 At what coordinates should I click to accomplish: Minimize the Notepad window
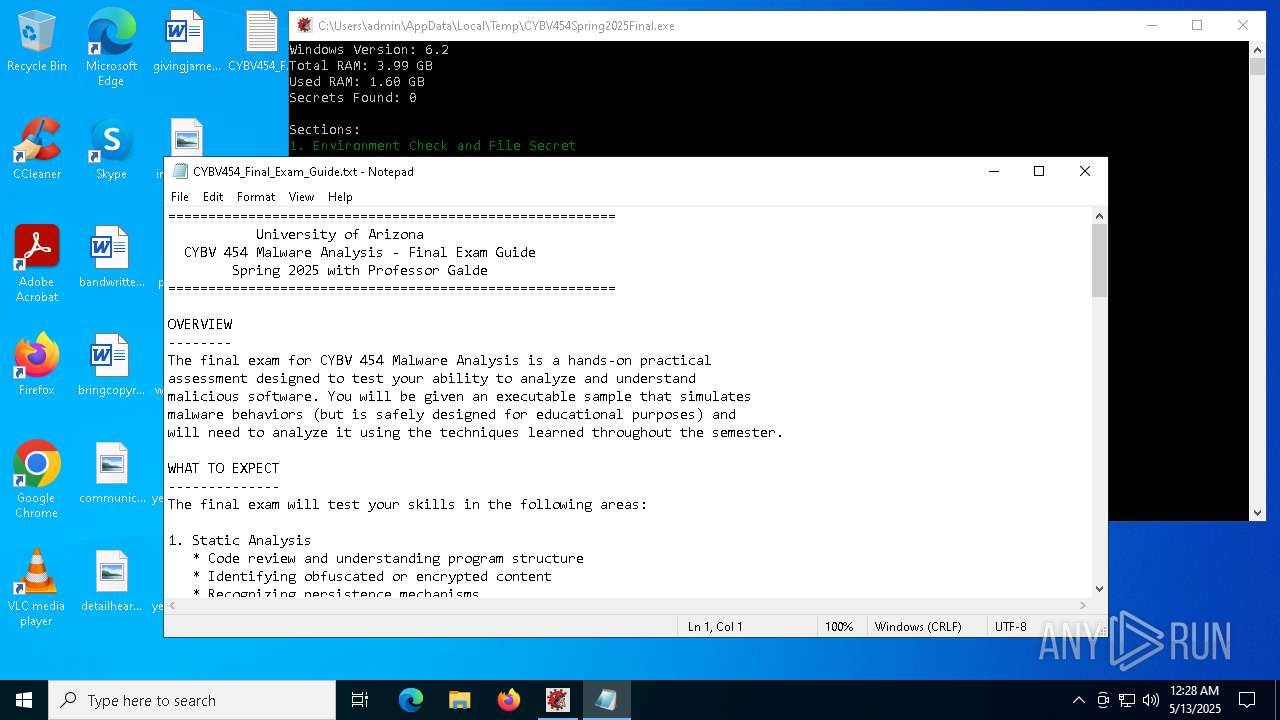pyautogui.click(x=994, y=171)
